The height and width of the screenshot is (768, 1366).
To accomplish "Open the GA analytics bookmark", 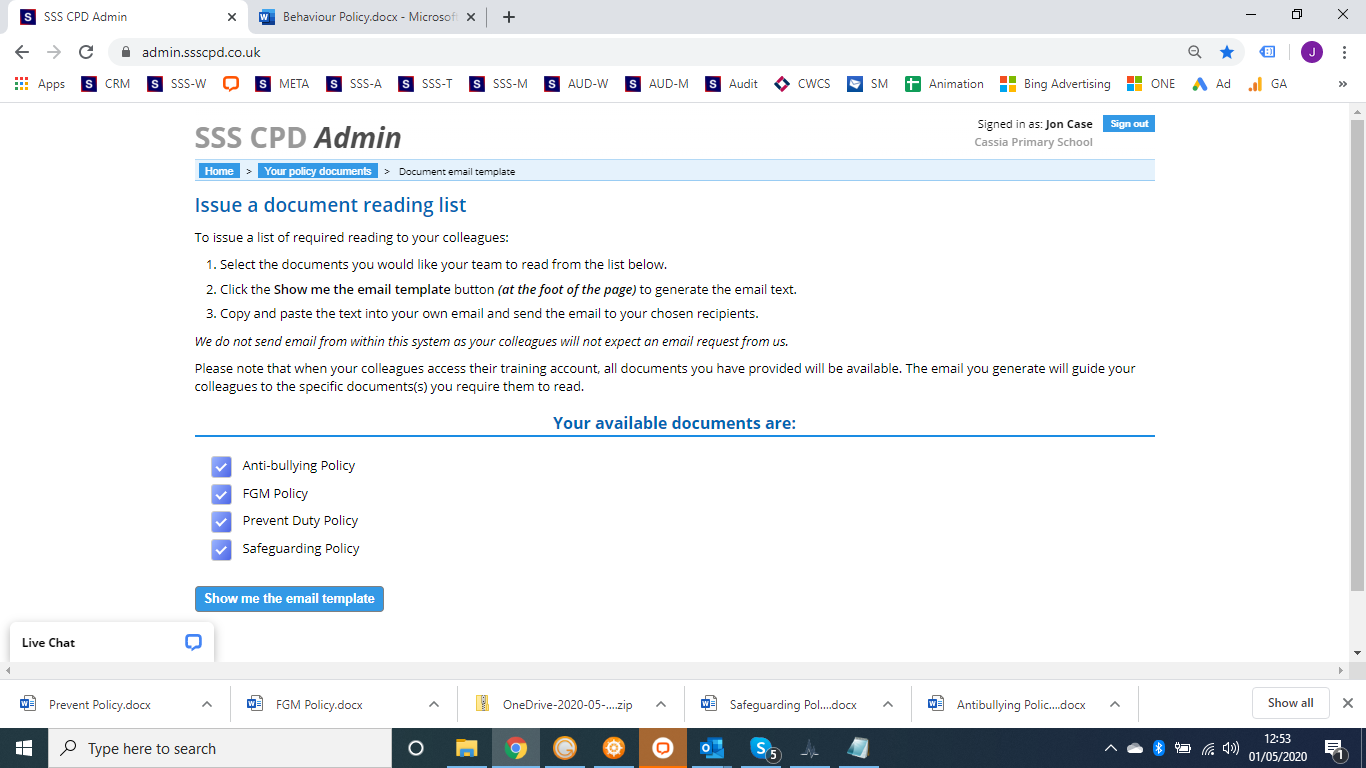I will pos(1267,84).
